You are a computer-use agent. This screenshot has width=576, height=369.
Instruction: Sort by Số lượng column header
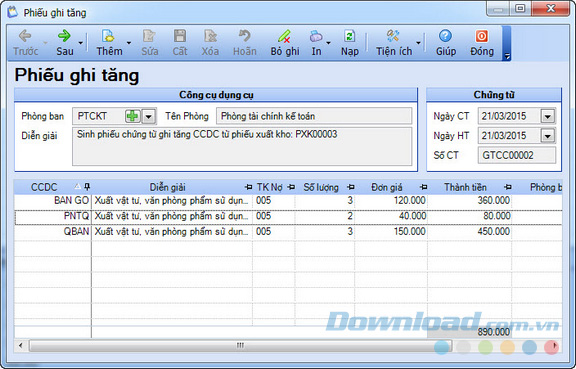tap(321, 187)
